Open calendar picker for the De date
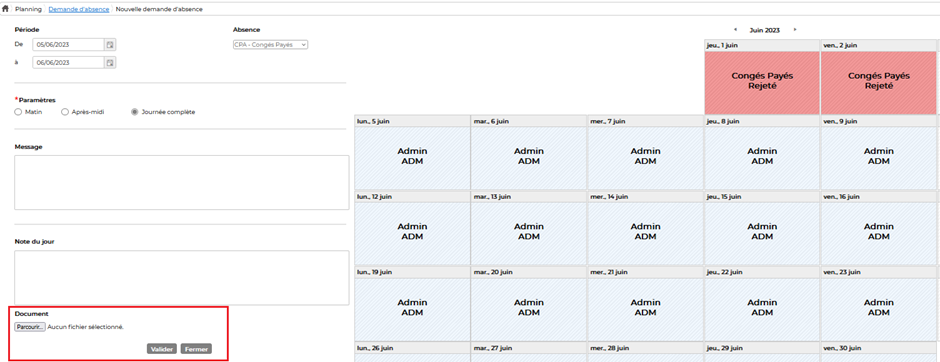This screenshot has height=362, width=940. [x=110, y=44]
